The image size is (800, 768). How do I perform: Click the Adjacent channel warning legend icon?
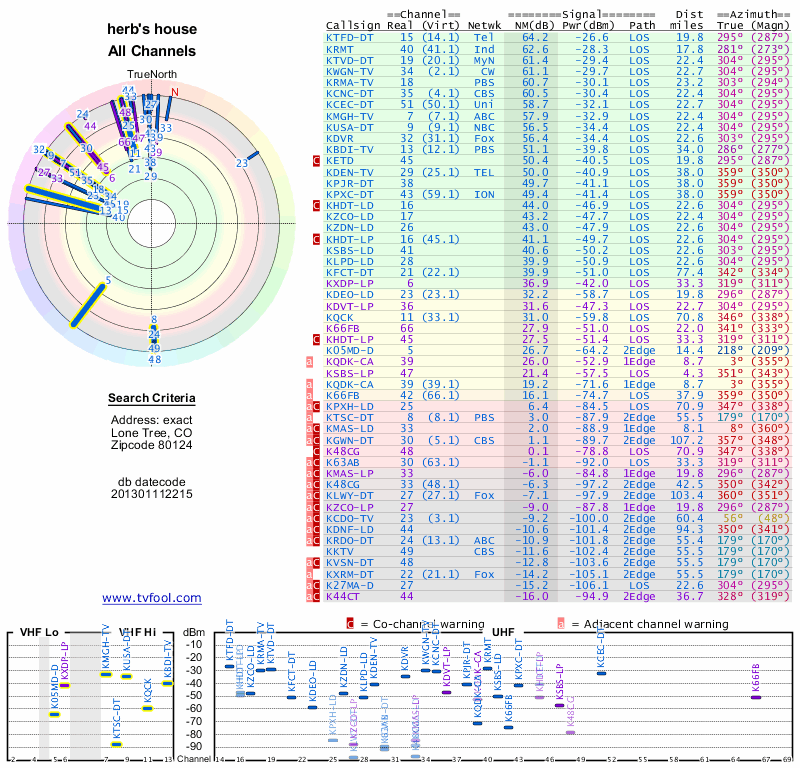click(561, 624)
